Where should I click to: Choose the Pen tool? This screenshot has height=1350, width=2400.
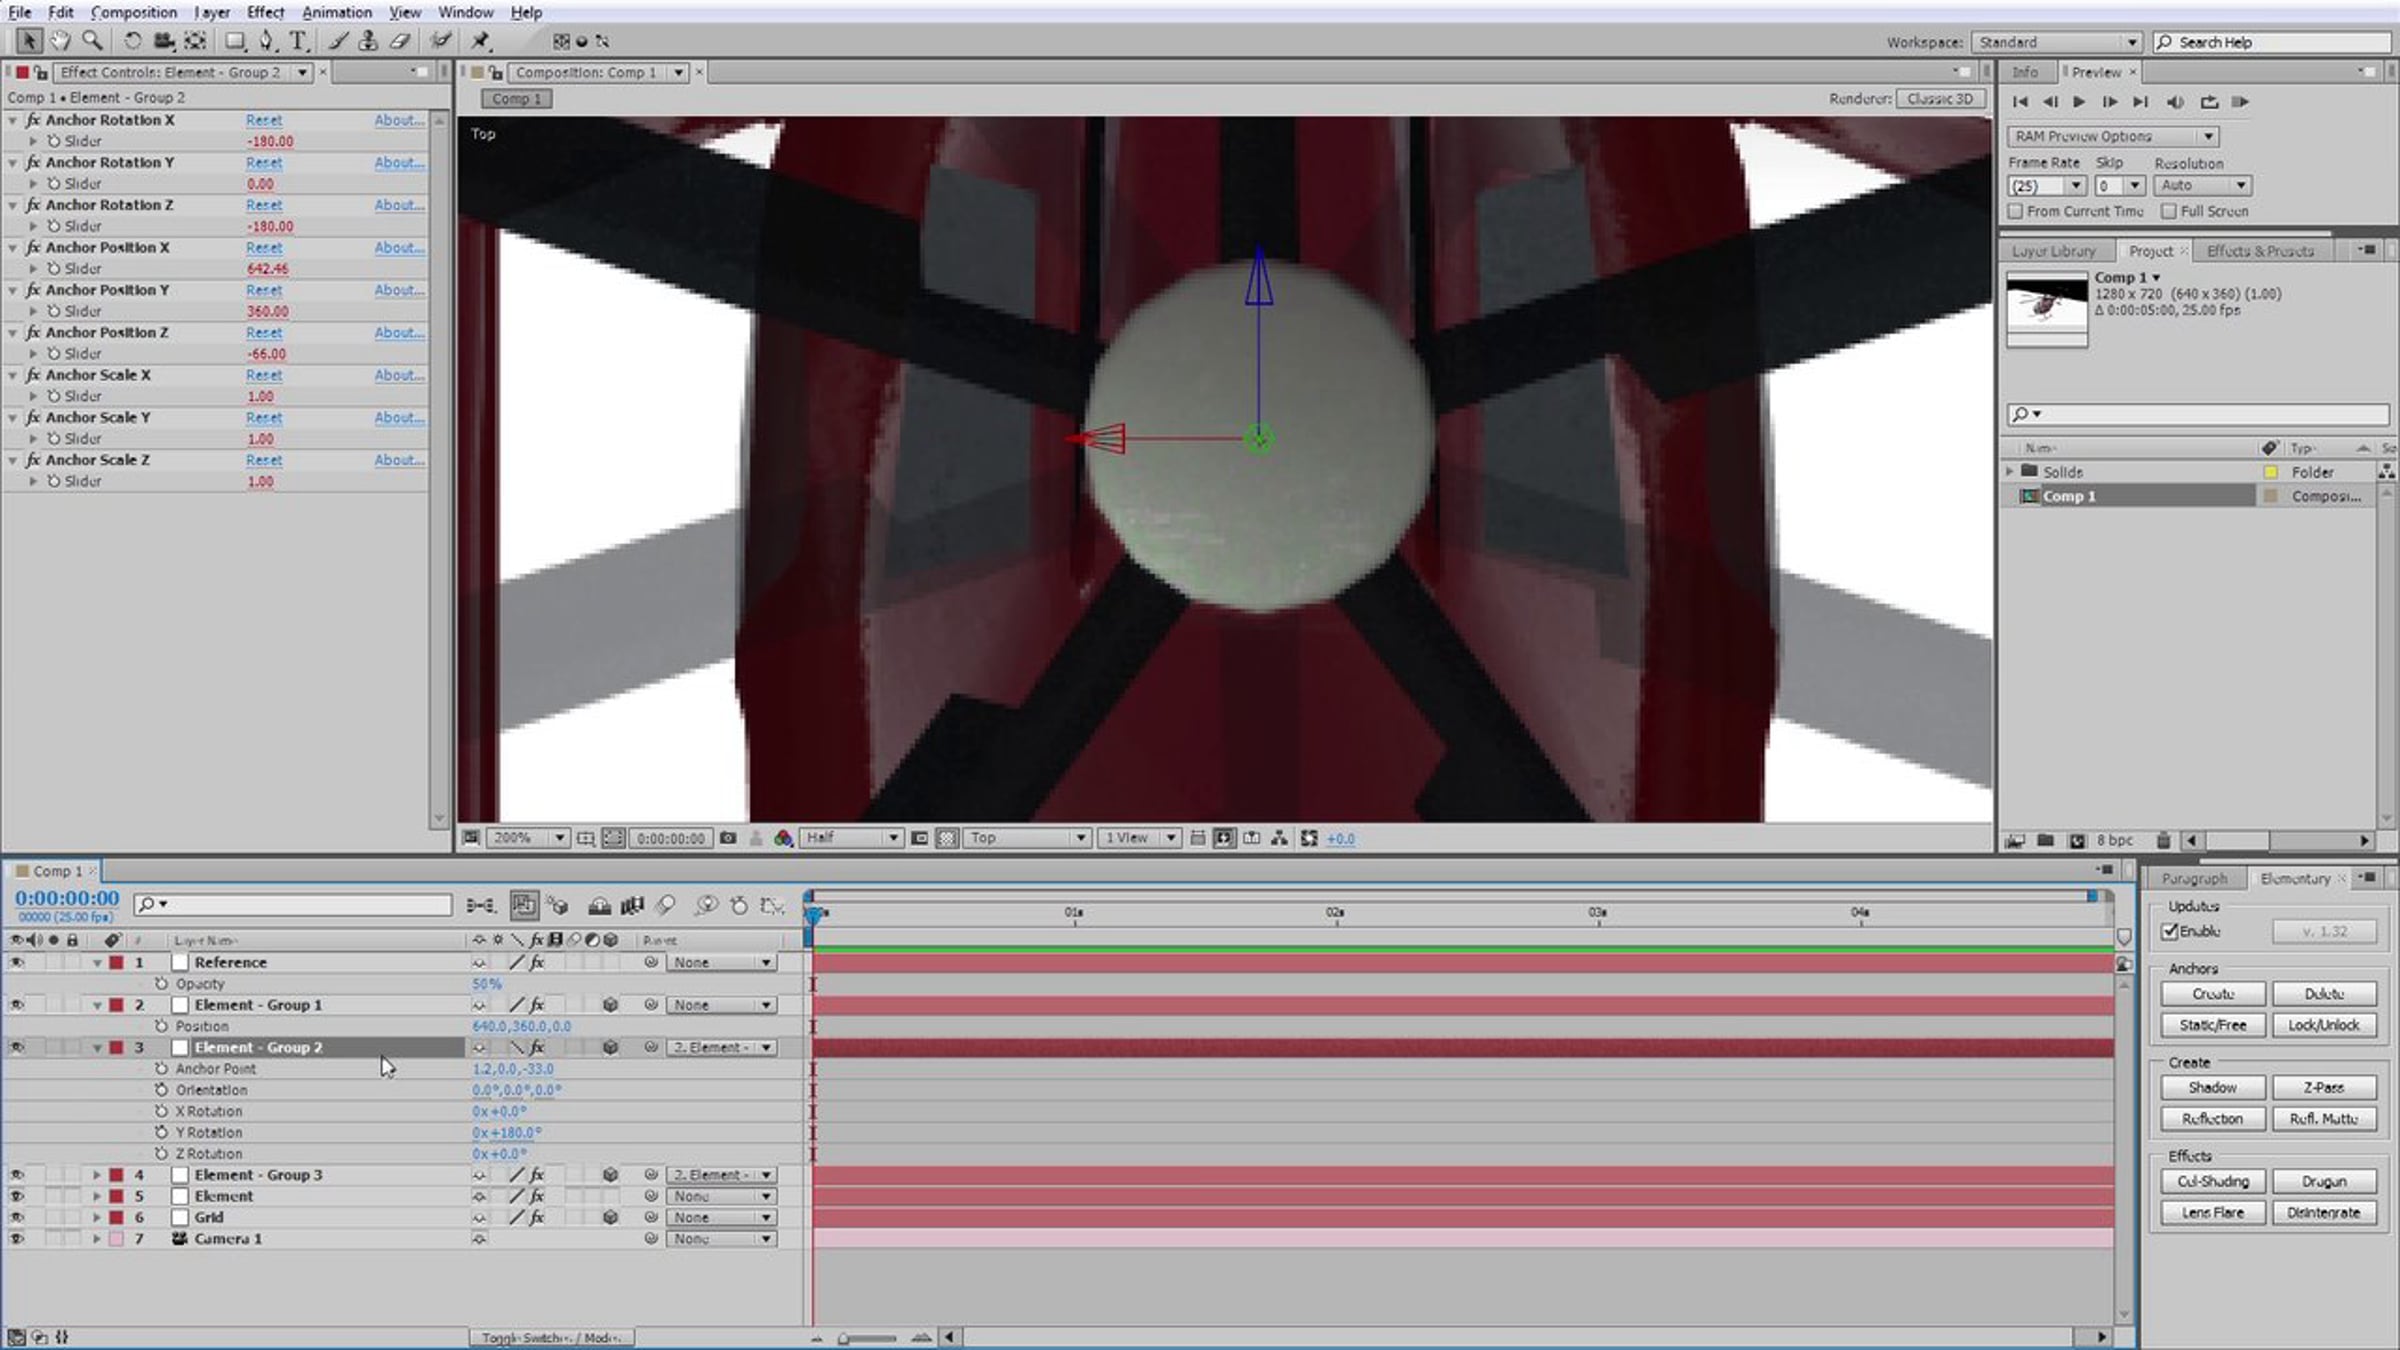(266, 41)
